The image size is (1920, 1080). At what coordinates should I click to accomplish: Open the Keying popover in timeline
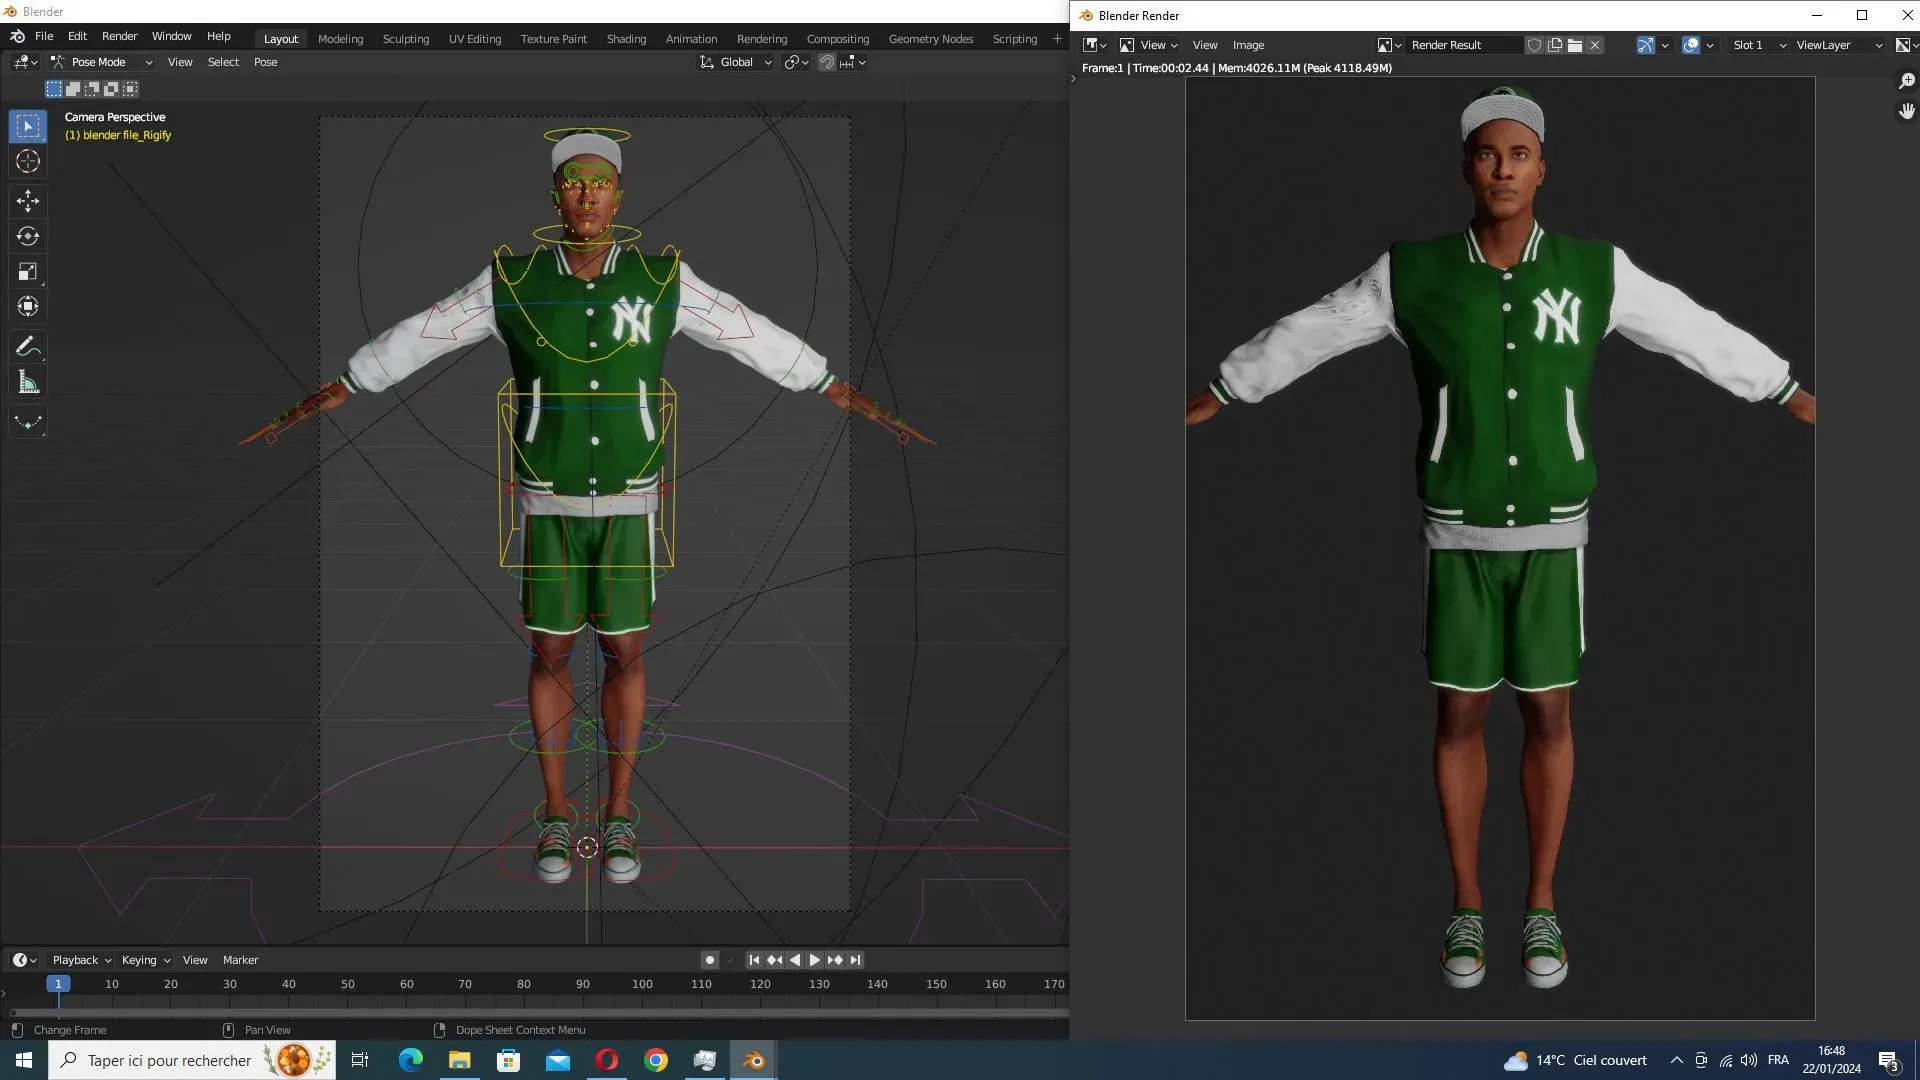point(145,960)
